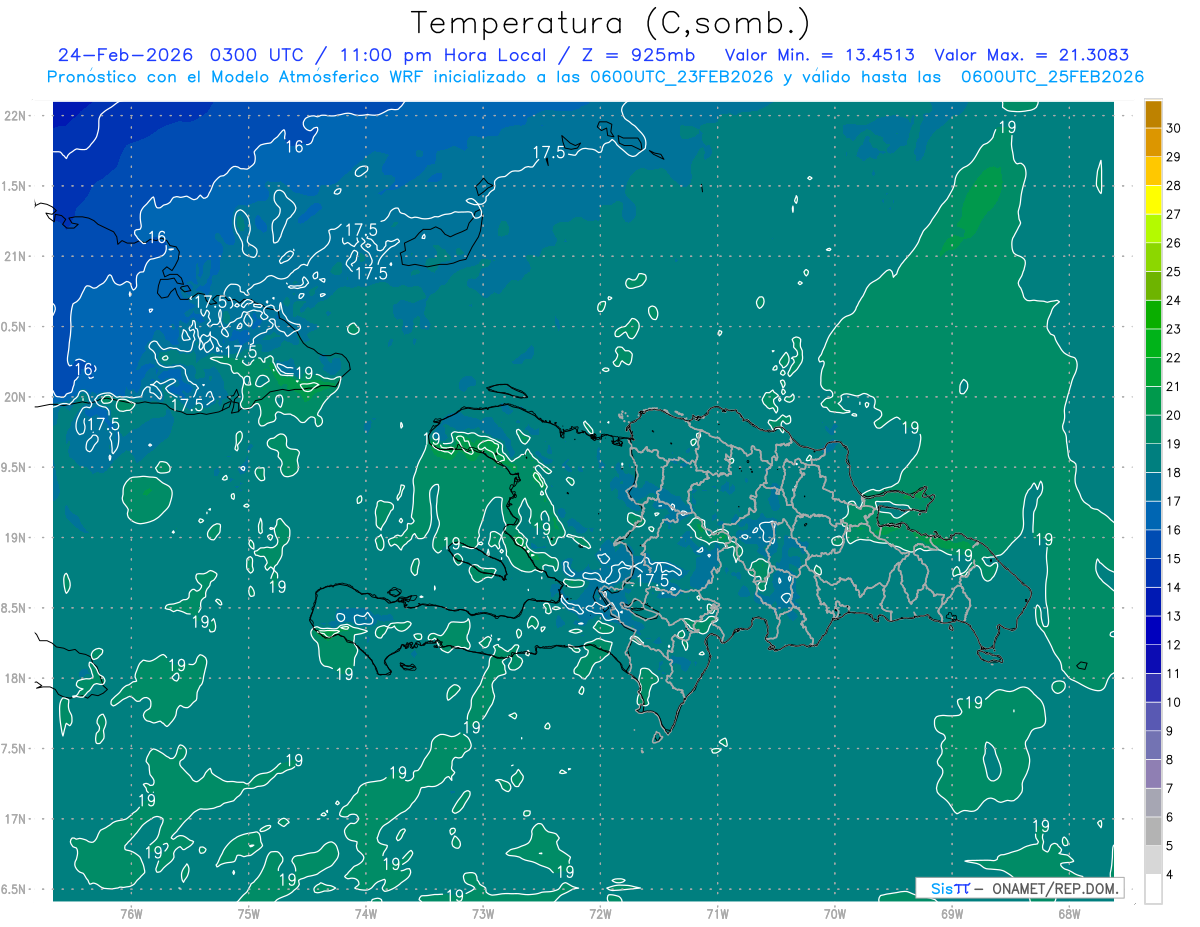1200x927 pixels.
Task: Select the 'Valor Min. = 13.4513' readout
Action: tap(819, 55)
